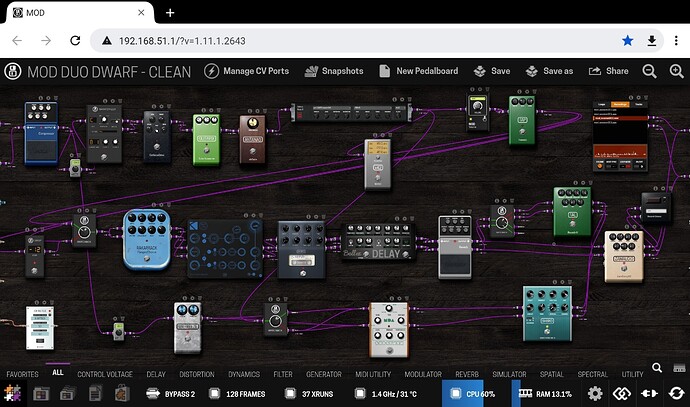Image resolution: width=690 pixels, height=407 pixels.
Task: Open the DELAY plugin category
Action: [156, 374]
